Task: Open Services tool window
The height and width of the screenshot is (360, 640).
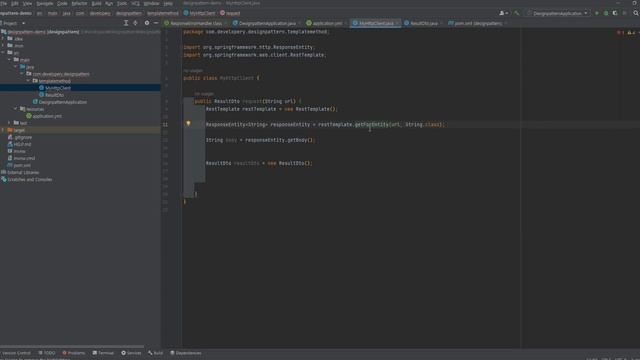Action: tap(131, 353)
